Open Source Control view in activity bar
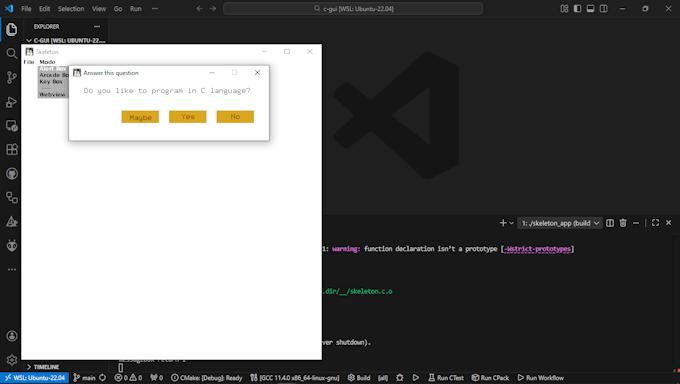Viewport: 680px width, 384px height. (x=12, y=78)
